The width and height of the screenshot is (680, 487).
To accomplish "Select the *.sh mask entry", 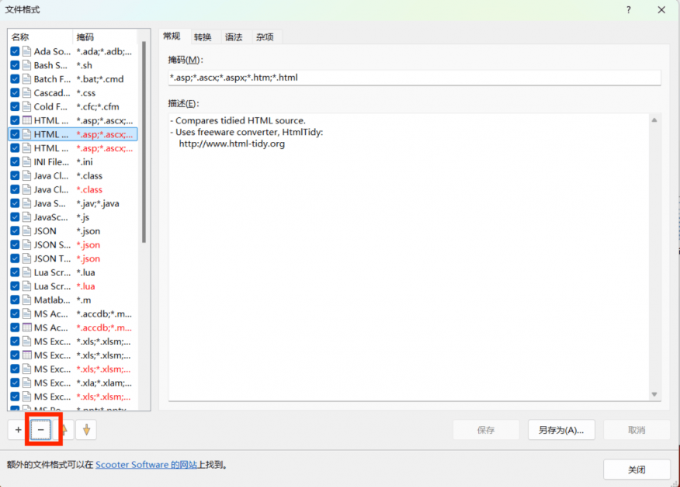I will 85,65.
